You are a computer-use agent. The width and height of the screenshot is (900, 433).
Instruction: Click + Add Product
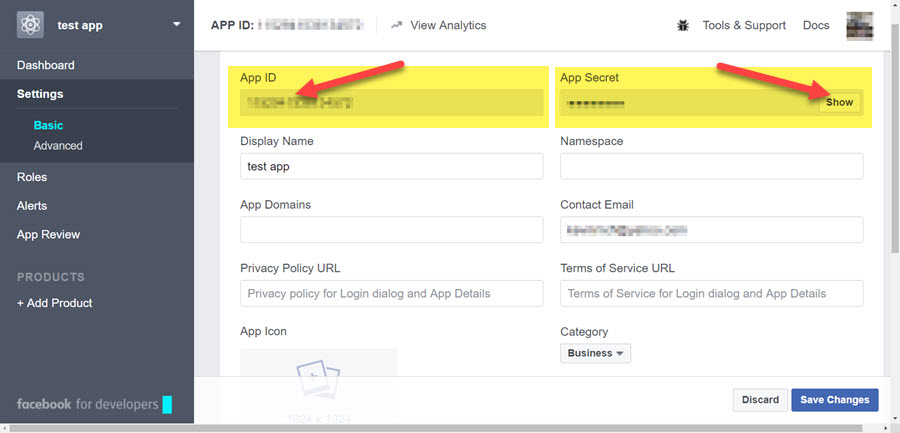(55, 303)
